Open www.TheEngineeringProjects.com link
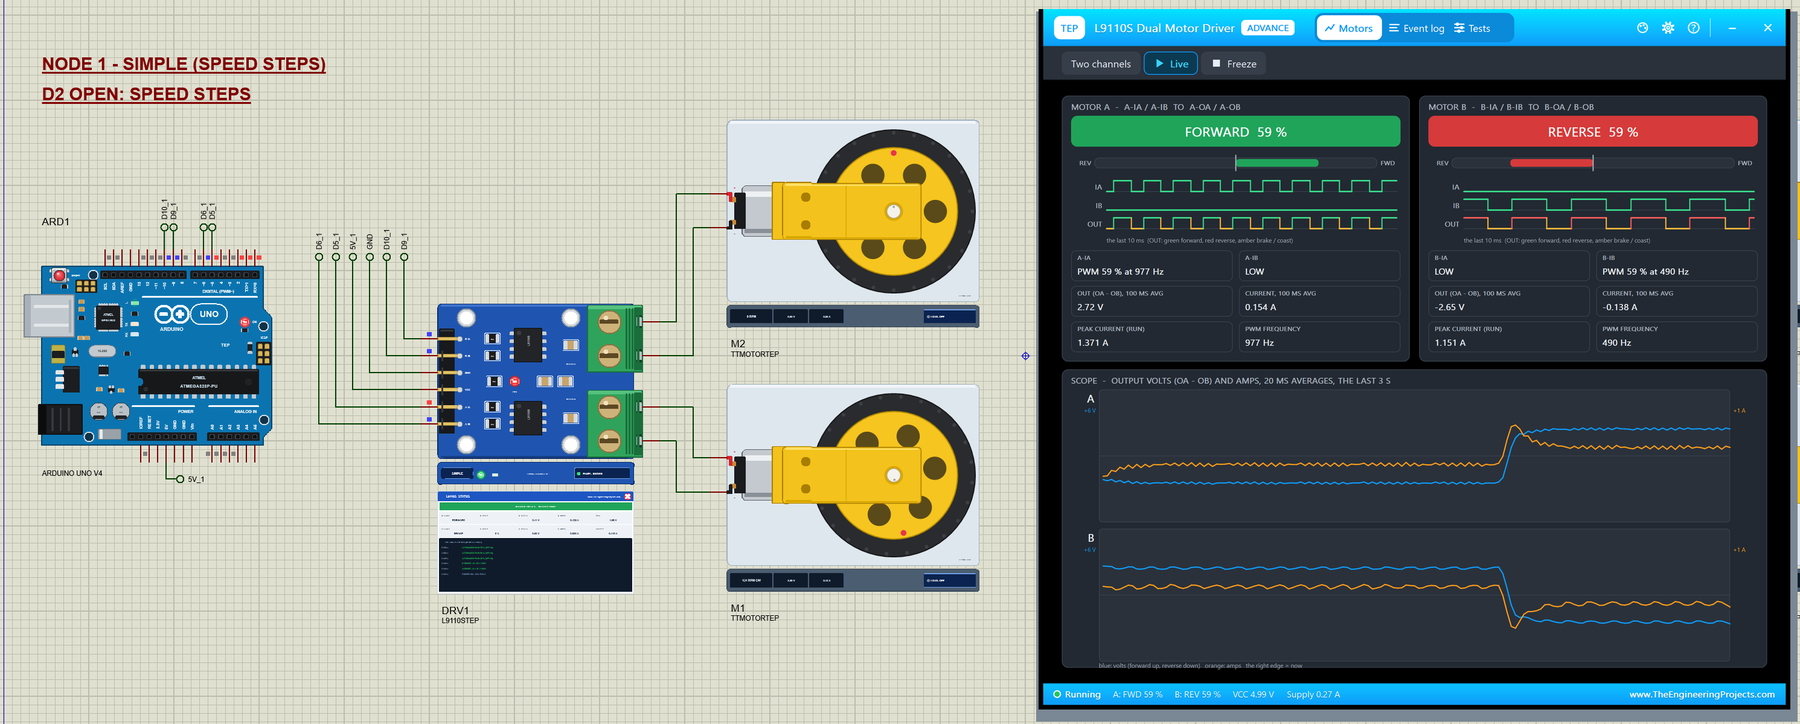The image size is (1800, 724). pyautogui.click(x=1702, y=694)
